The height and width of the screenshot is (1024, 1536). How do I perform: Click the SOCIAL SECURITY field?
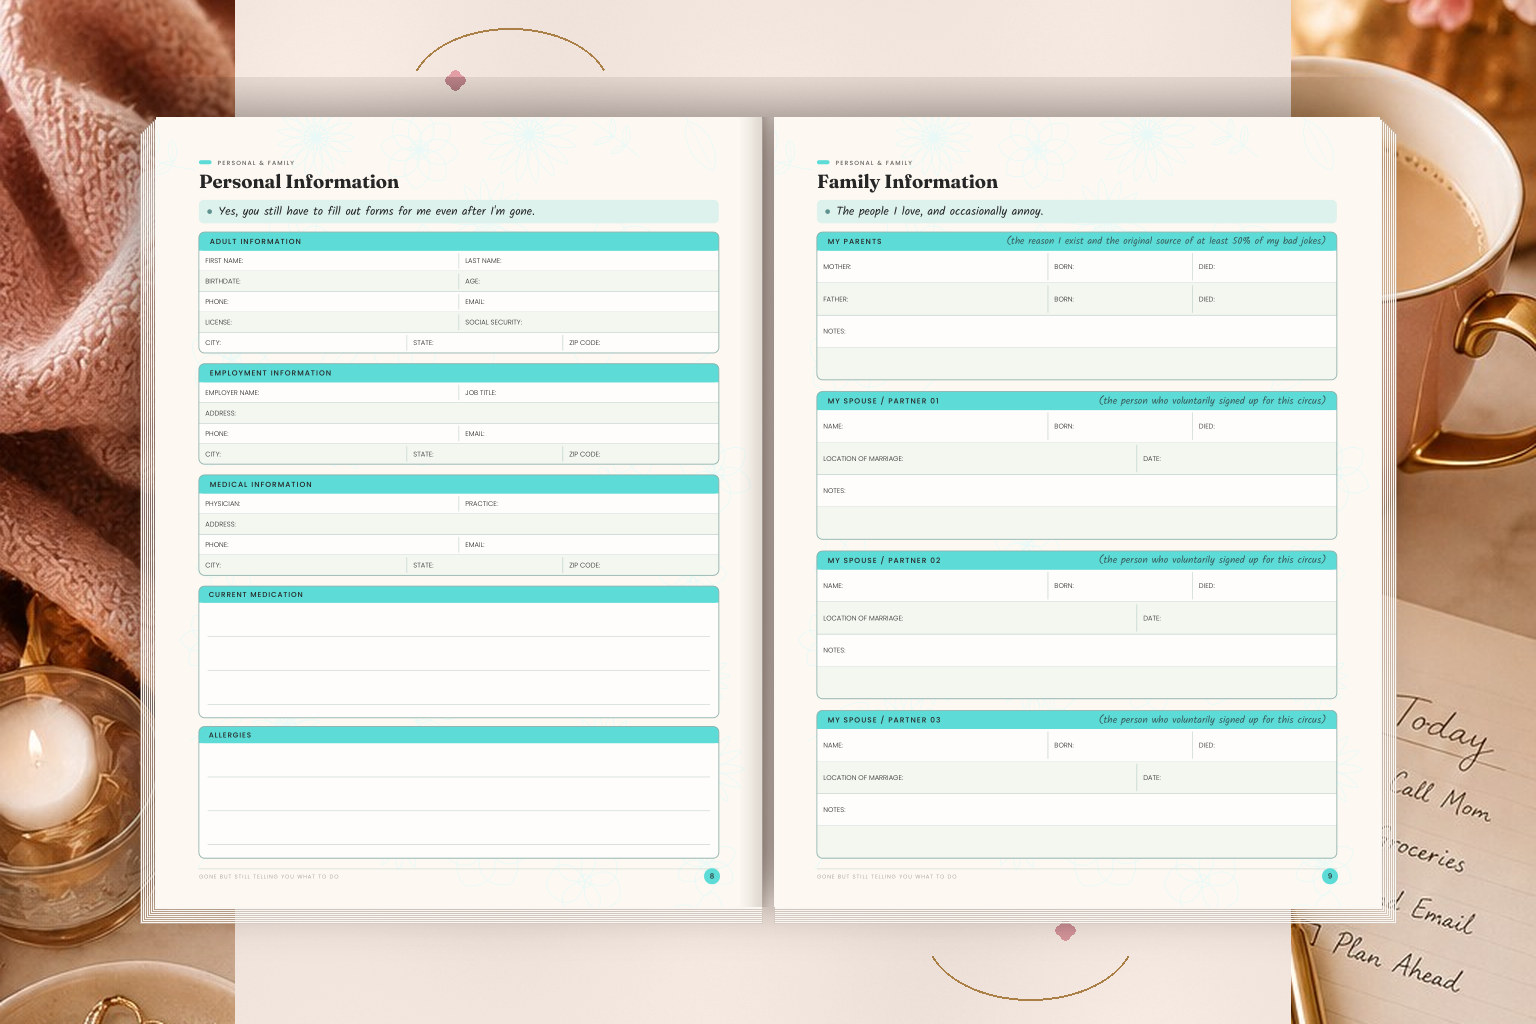[589, 322]
